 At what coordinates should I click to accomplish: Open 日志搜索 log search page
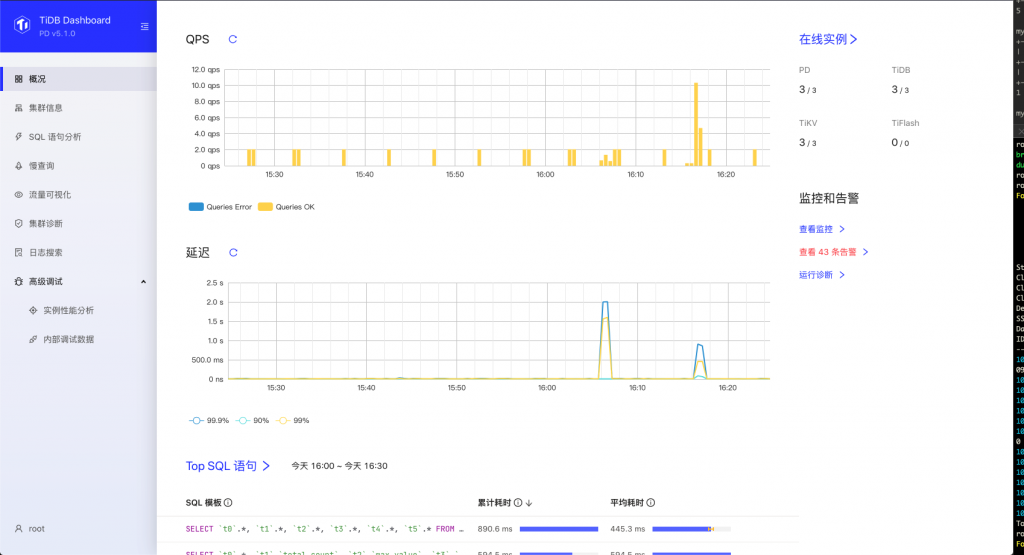pos(78,252)
